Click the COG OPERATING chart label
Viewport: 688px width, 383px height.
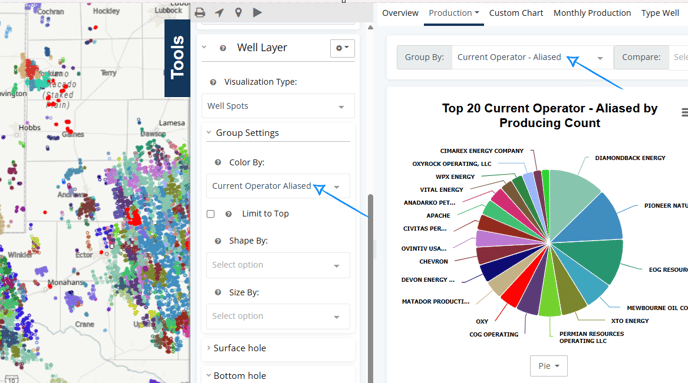(494, 334)
